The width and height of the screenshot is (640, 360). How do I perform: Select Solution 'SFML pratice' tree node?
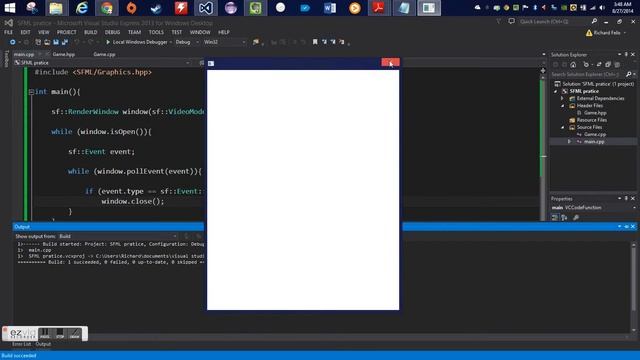[x=594, y=84]
